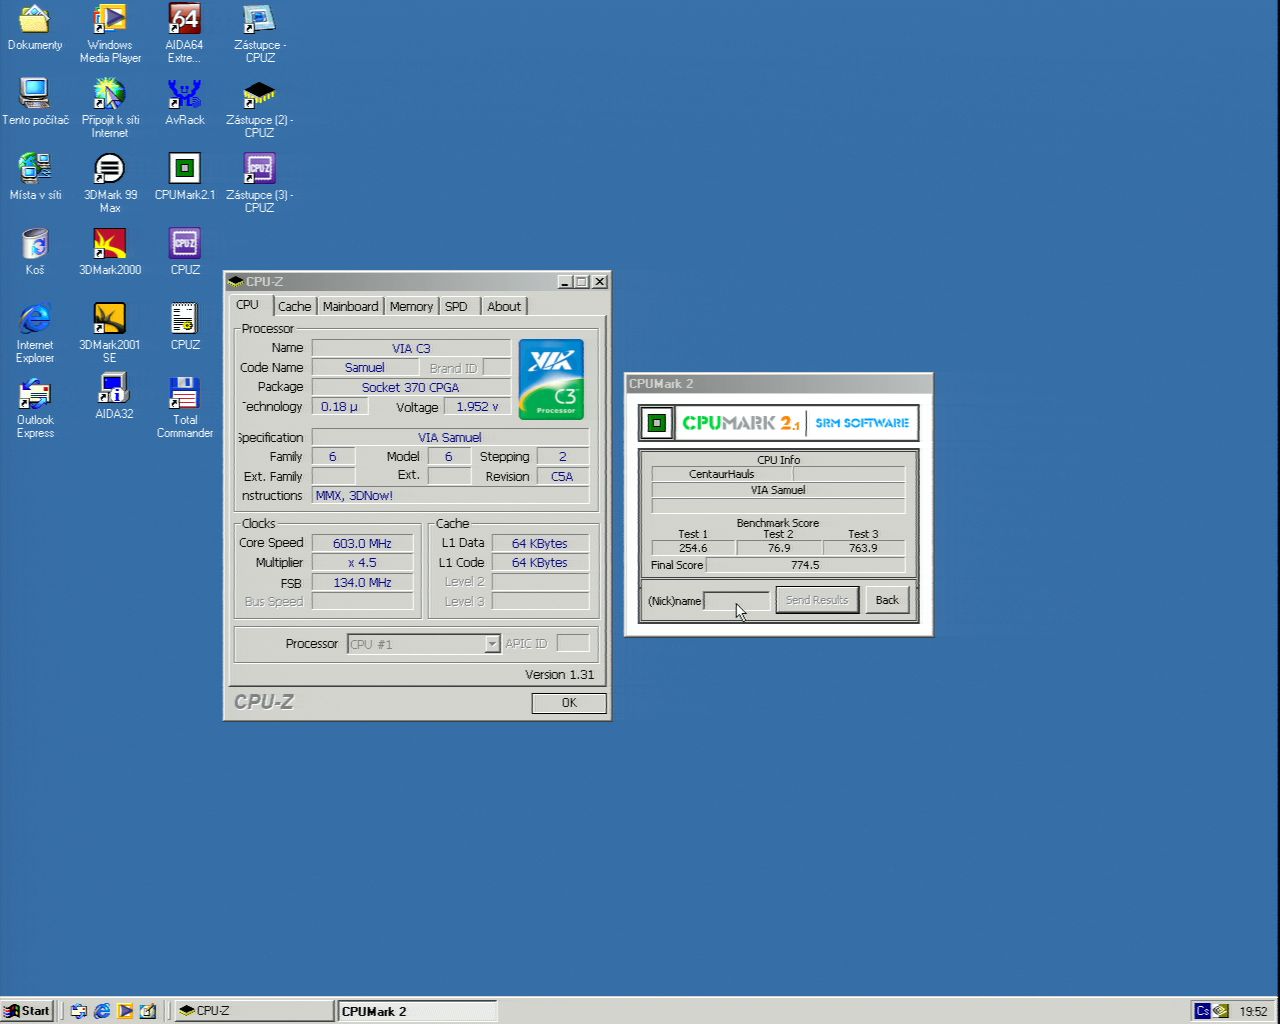Click the Test 2 score 76.9
The height and width of the screenshot is (1024, 1280).
tap(779, 548)
